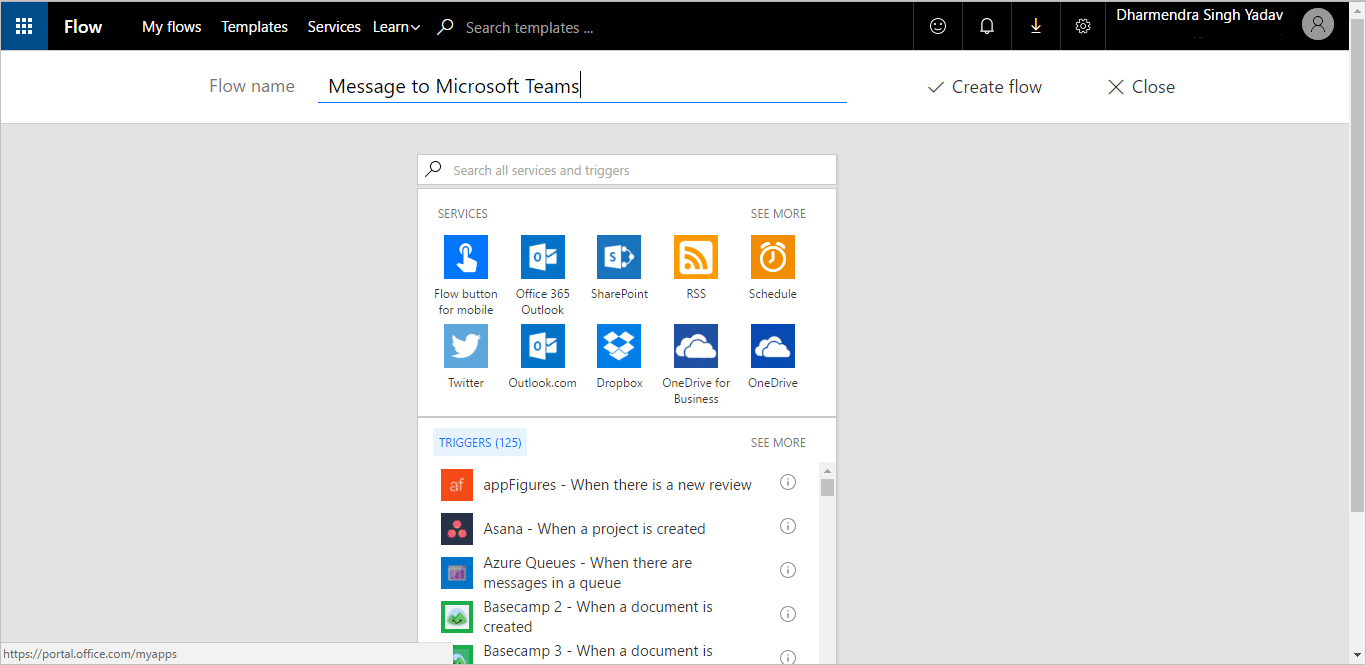Click the Search templates field
Viewport: 1366px width, 665px height.
click(x=530, y=28)
